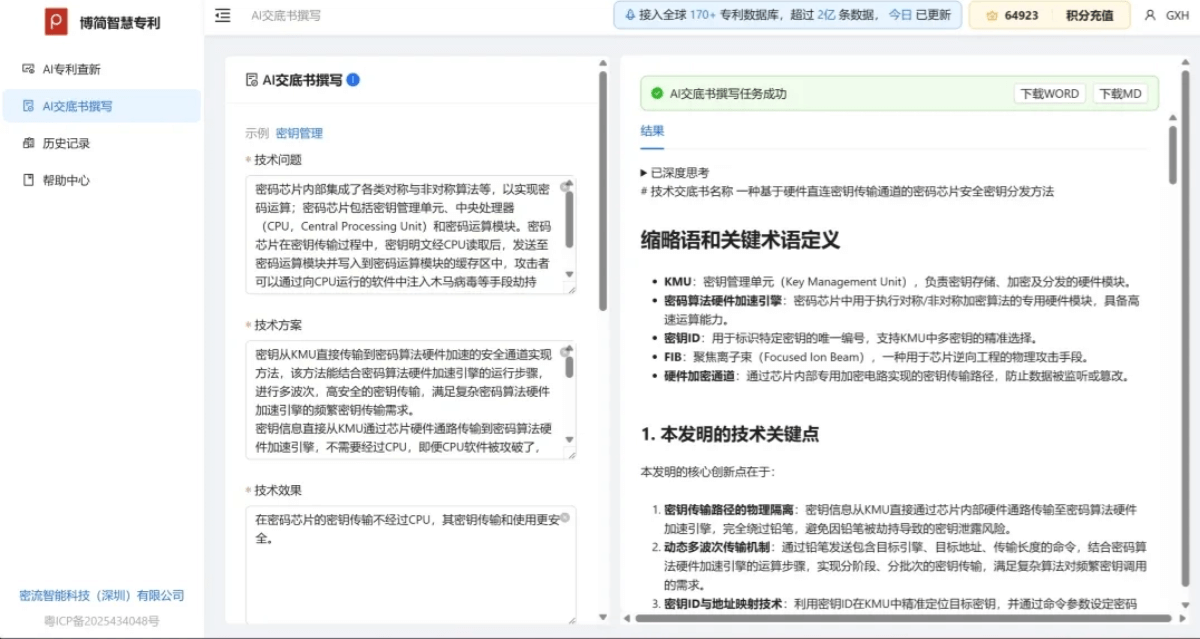Click the green success checkmark icon
Viewport: 1200px width, 639px height.
(657, 93)
